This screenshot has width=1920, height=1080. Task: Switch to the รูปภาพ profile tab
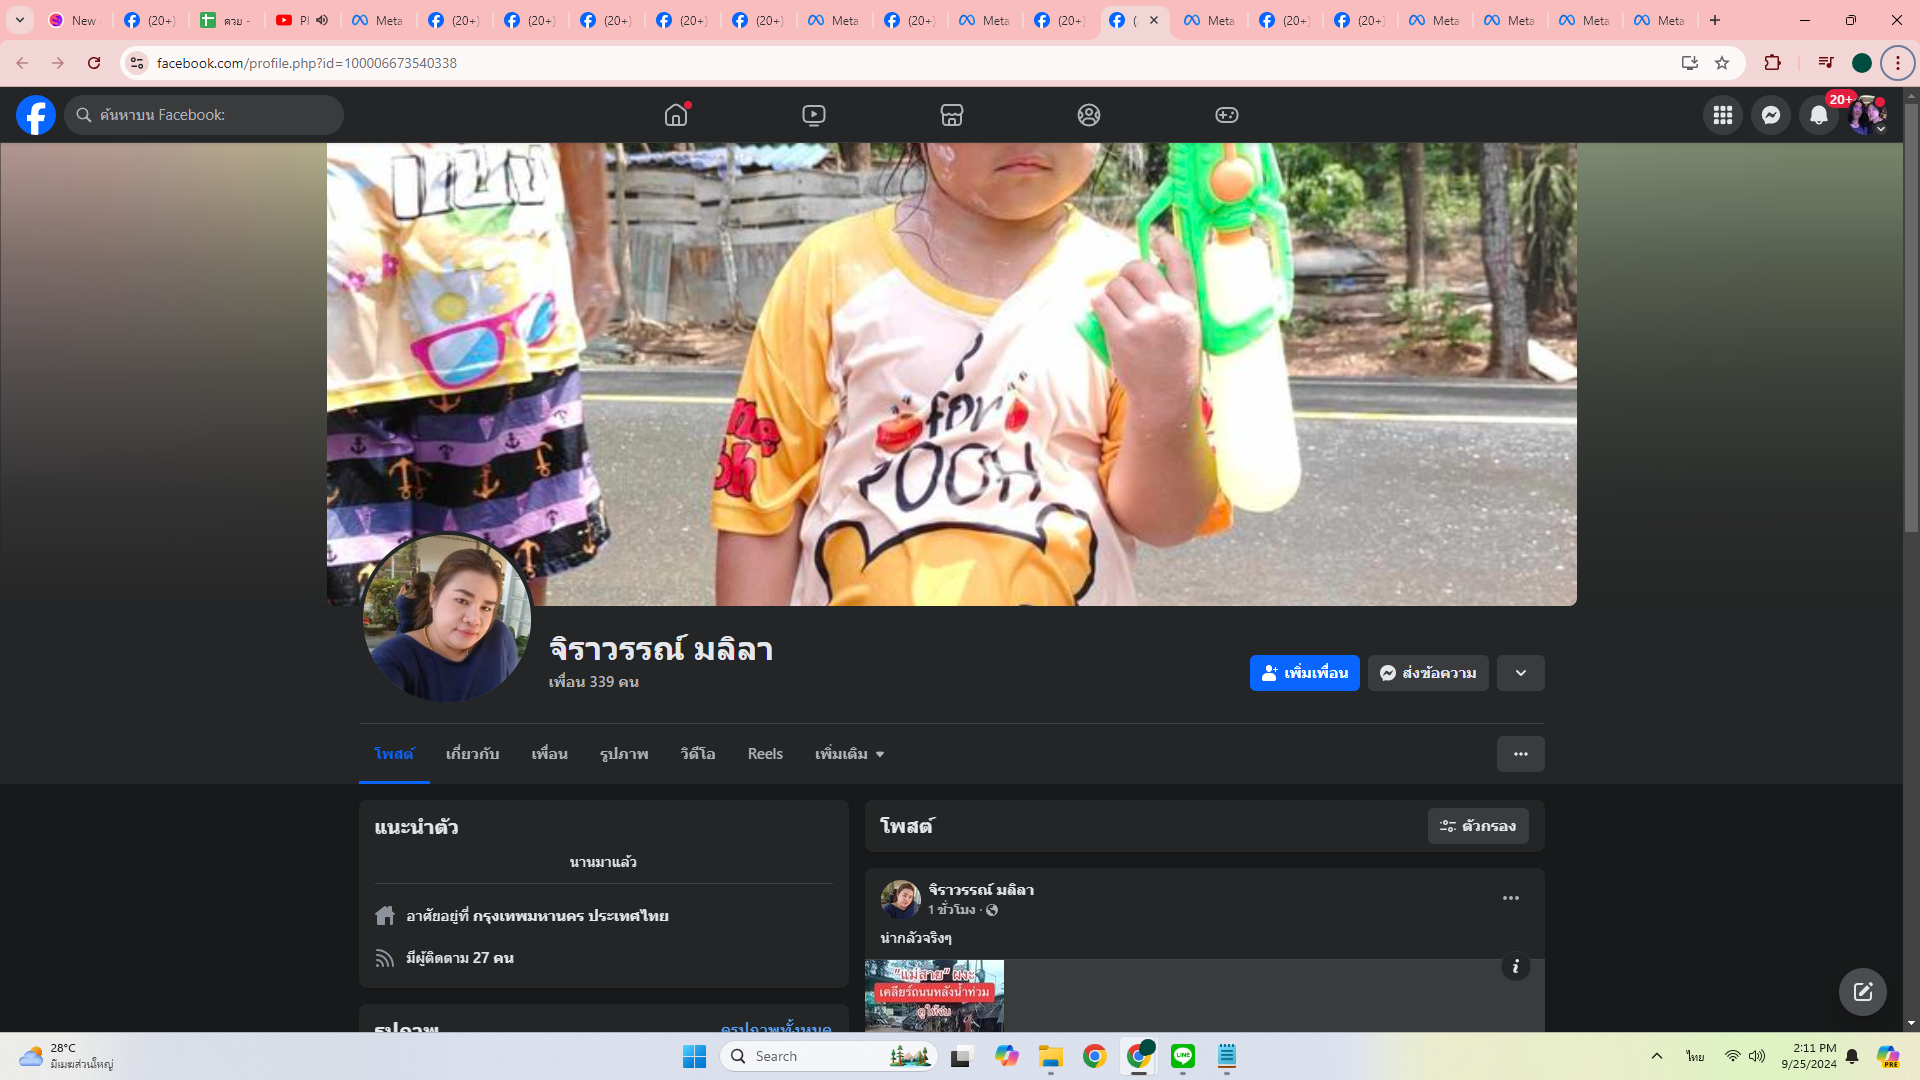624,754
